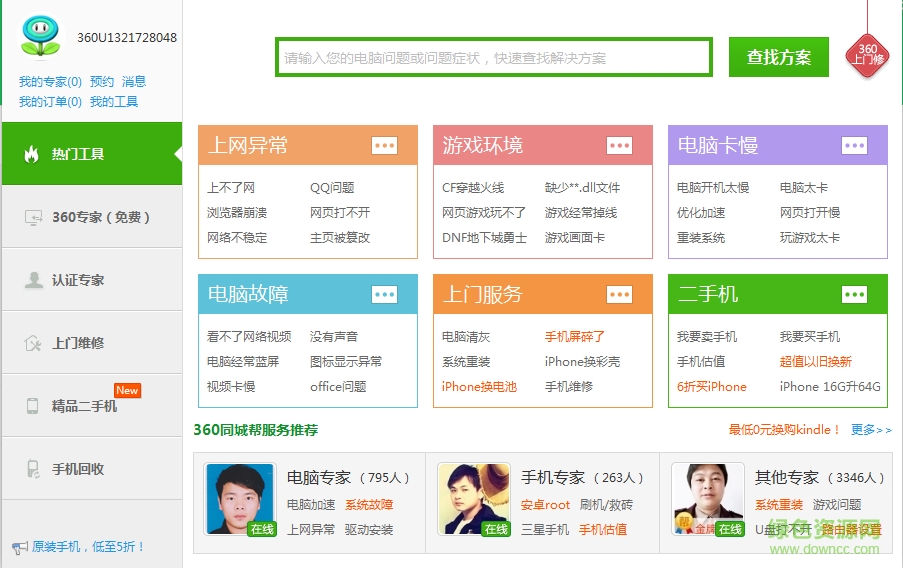Click the house repair icon beside 上门维修
The image size is (903, 568).
coord(33,343)
